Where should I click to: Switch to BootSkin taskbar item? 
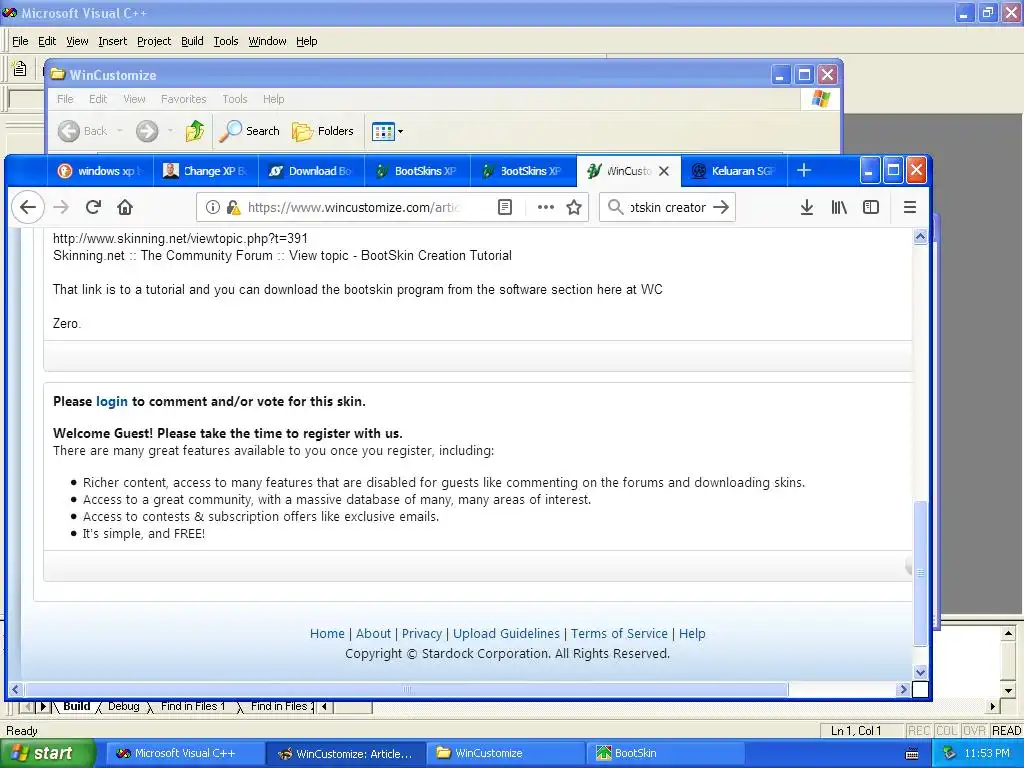(665, 754)
